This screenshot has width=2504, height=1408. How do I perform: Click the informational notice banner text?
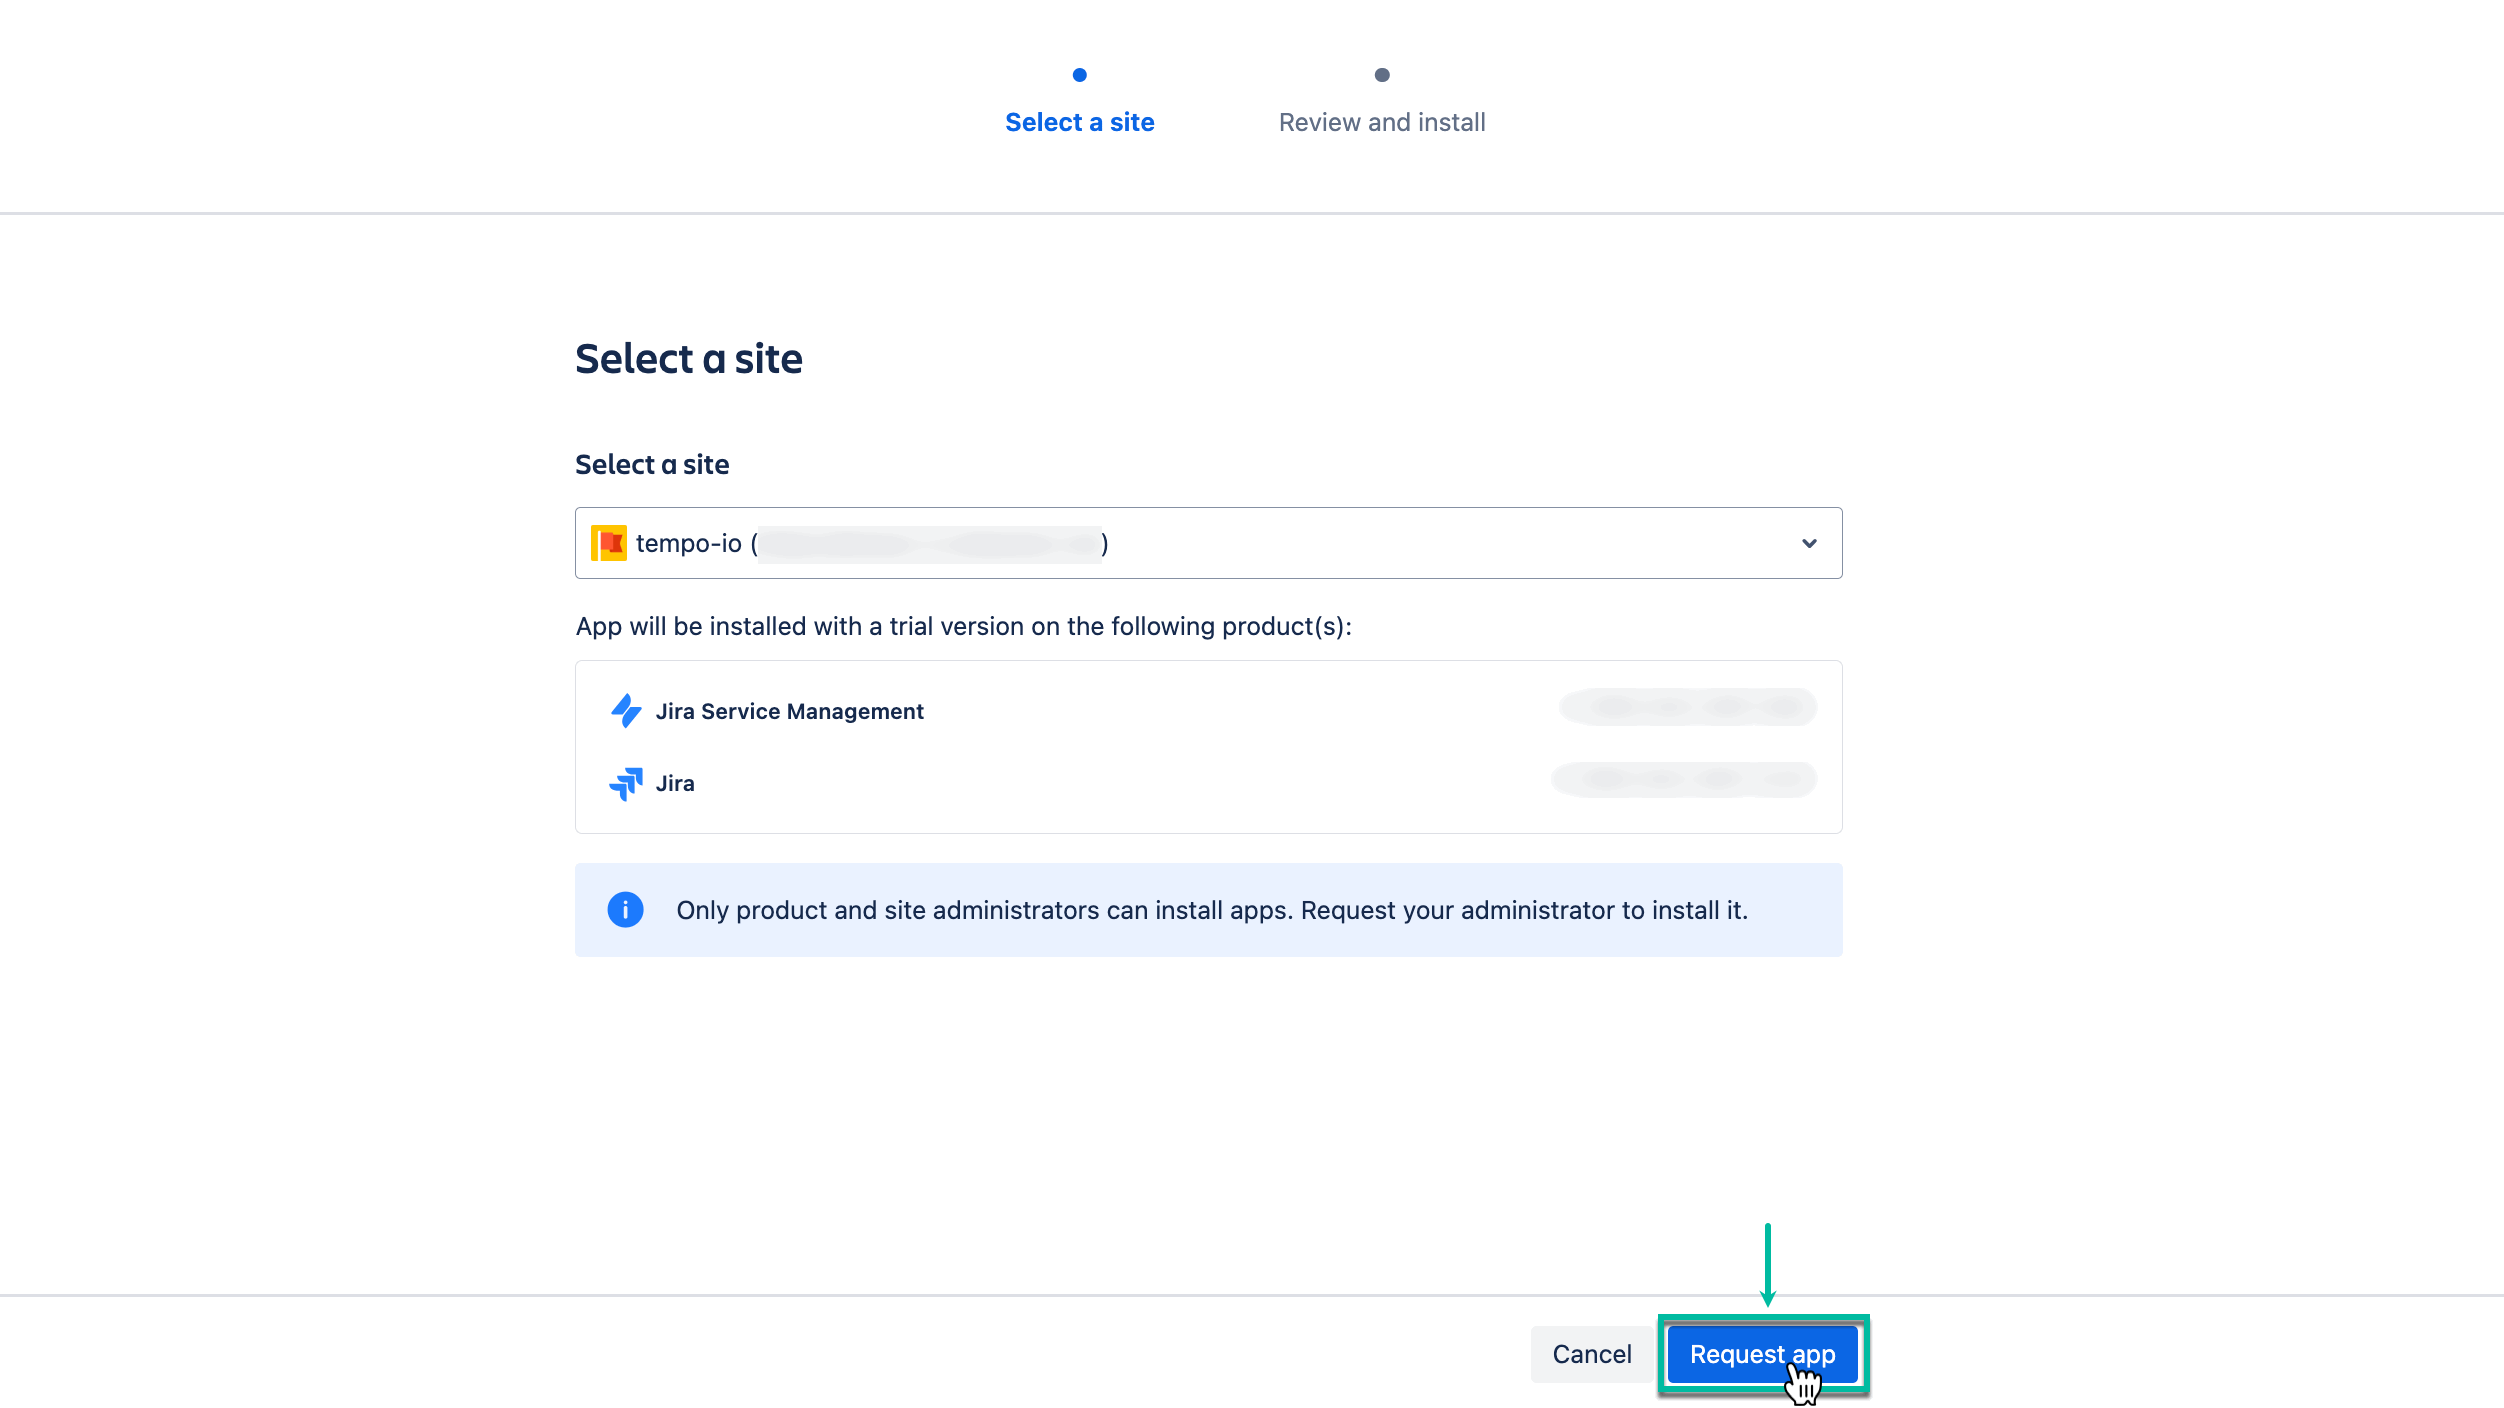[x=1212, y=909]
